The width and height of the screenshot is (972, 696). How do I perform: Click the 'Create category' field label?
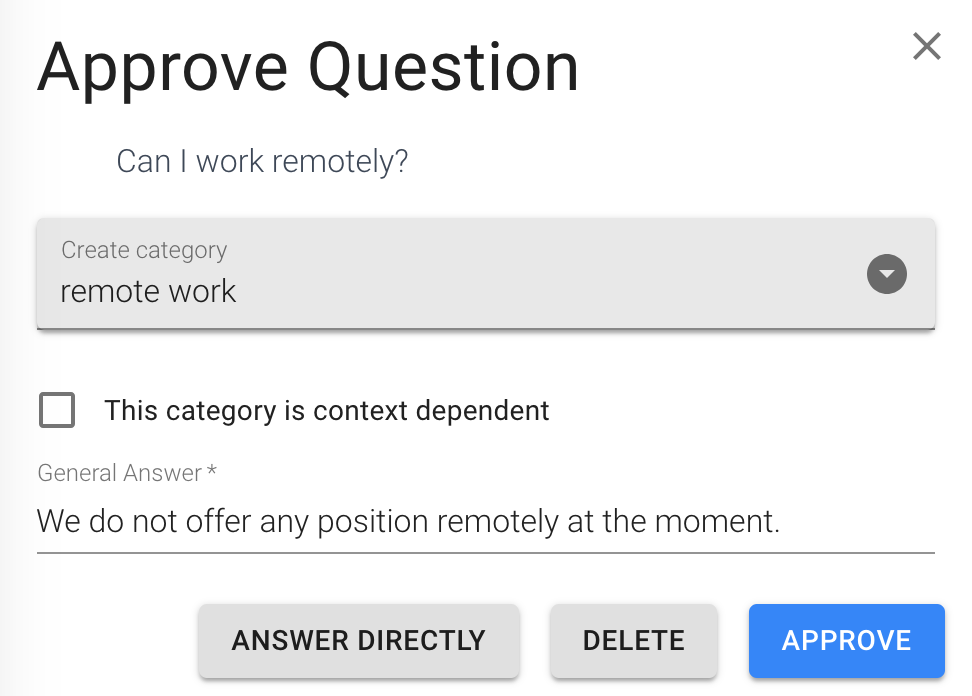pos(144,250)
